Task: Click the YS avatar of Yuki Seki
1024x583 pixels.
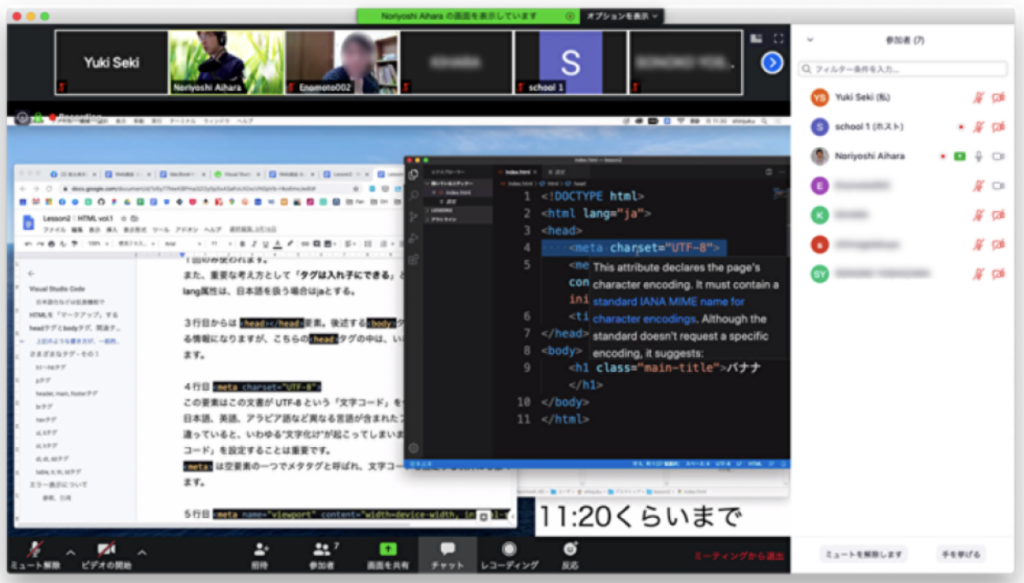Action: (820, 97)
